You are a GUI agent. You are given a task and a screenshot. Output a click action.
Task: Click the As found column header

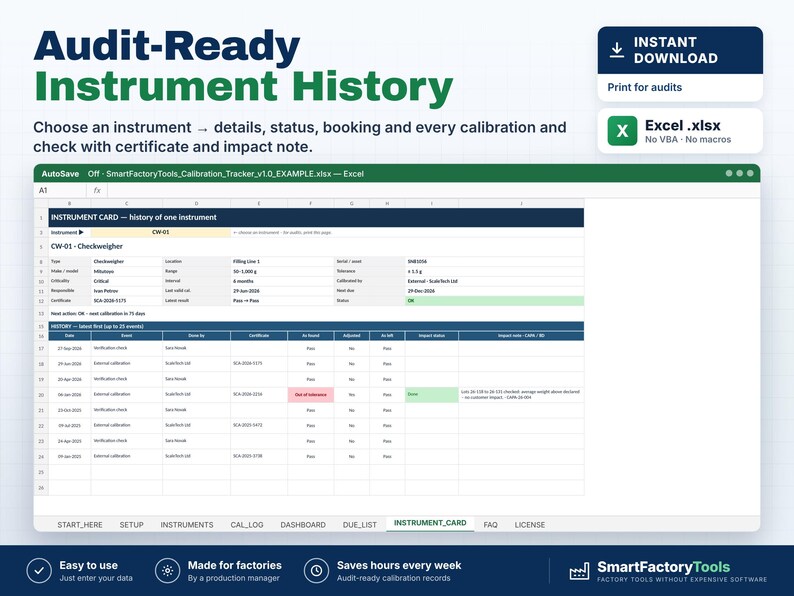coord(310,336)
